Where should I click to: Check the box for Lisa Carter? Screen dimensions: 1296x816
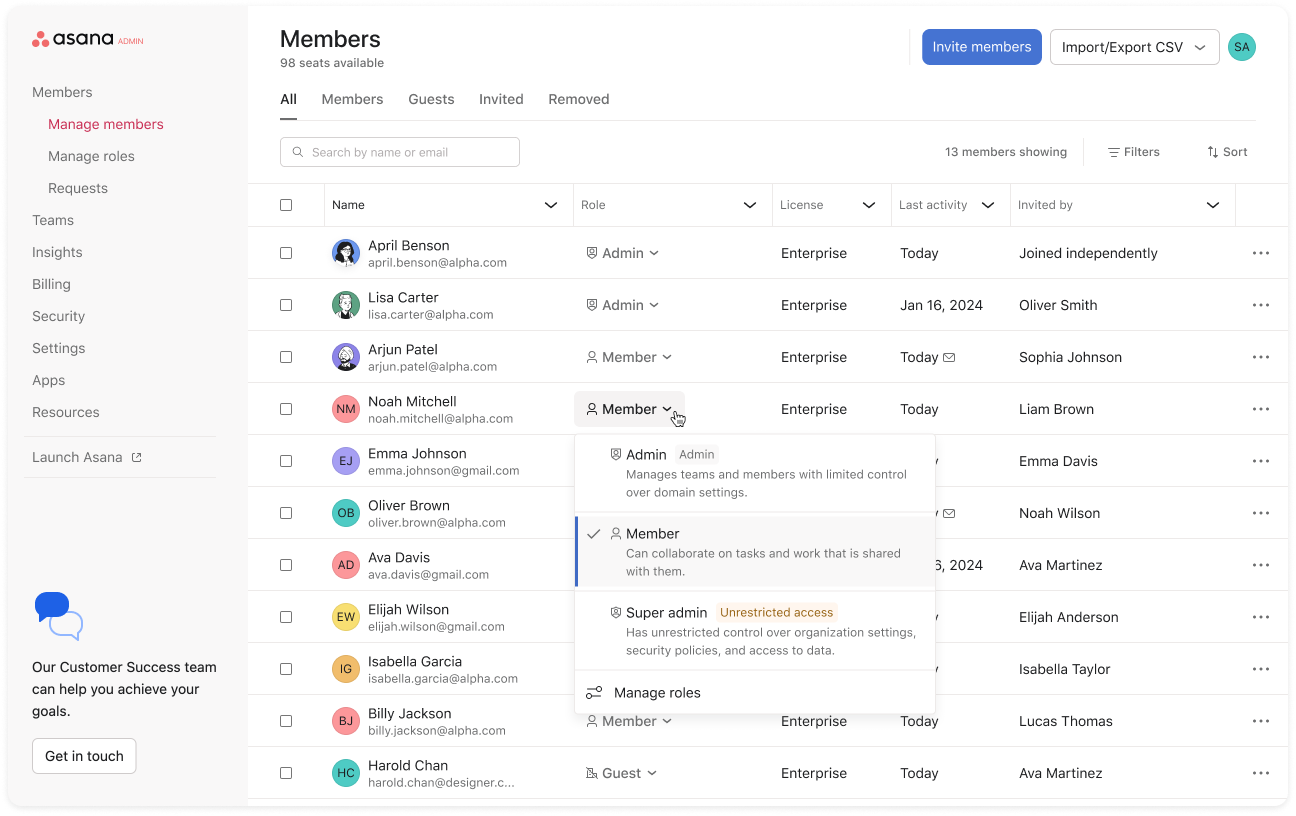coord(286,305)
